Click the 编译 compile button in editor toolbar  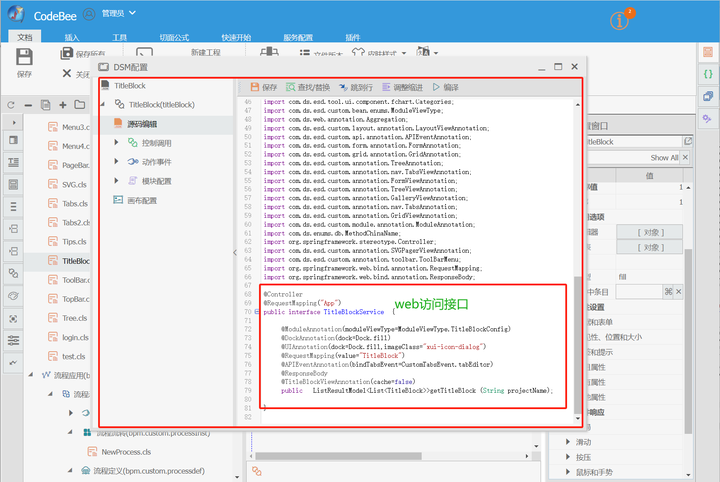445,87
